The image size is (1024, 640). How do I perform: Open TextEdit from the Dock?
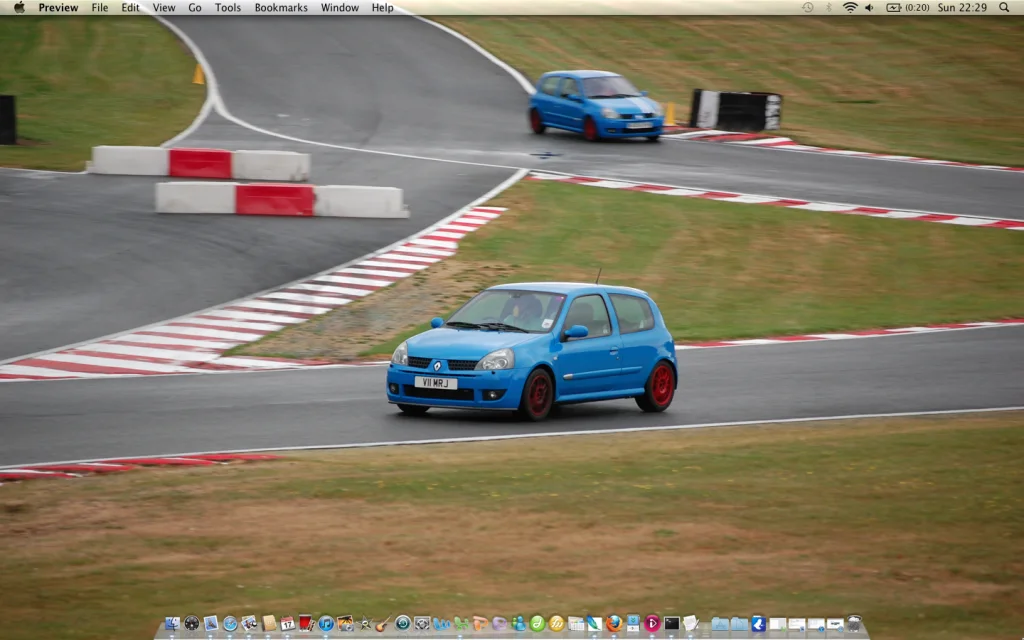[690, 624]
